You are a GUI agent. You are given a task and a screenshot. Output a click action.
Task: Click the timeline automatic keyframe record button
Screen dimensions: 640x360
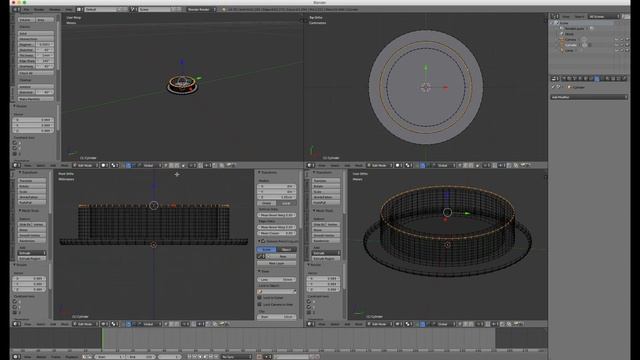coord(260,356)
